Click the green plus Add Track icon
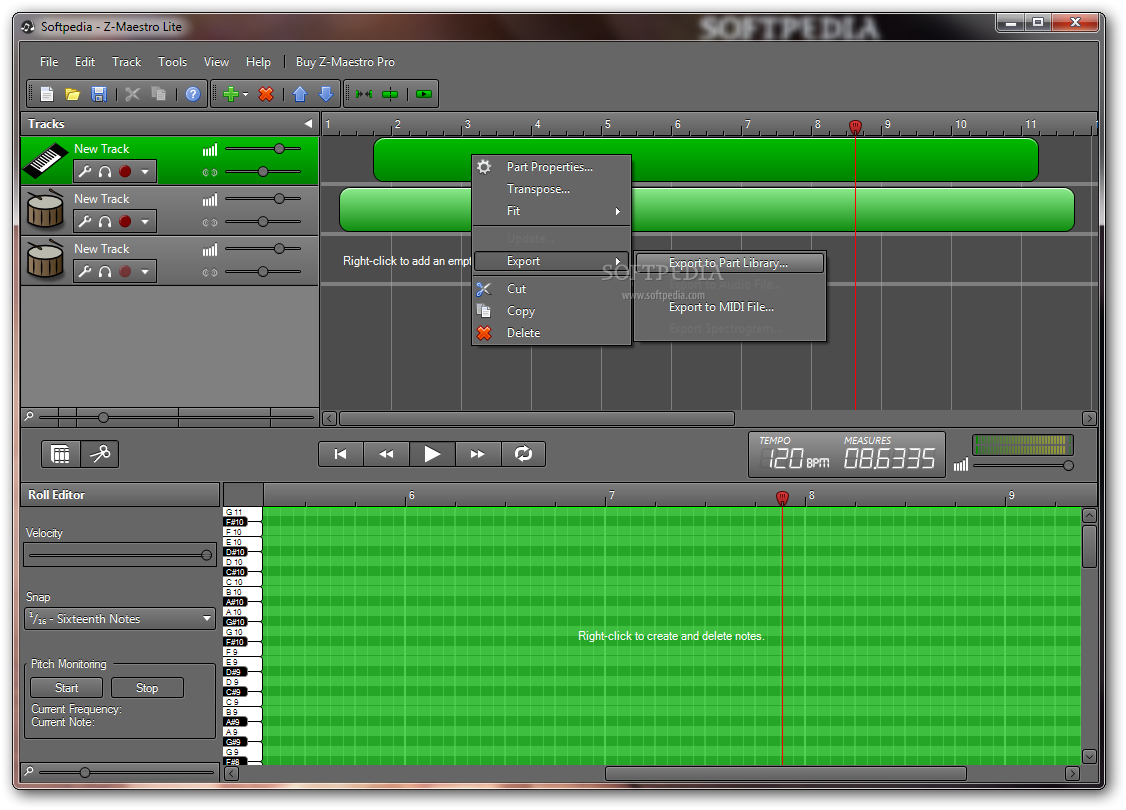 tap(231, 94)
